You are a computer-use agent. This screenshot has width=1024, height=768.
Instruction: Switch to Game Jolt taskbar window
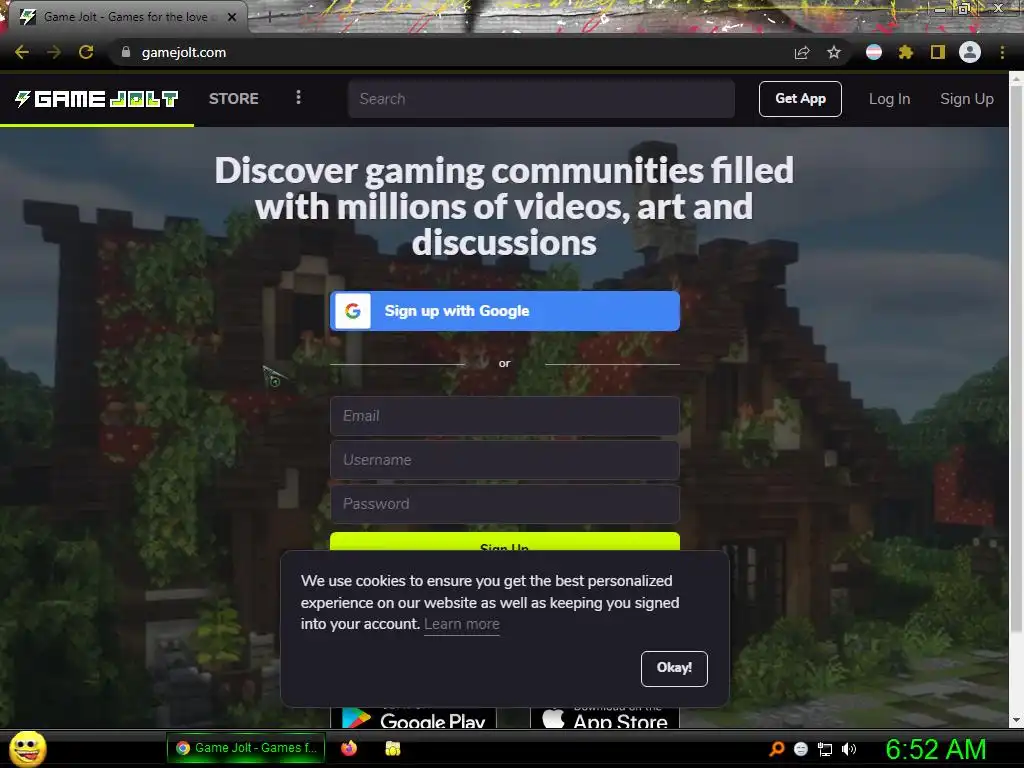pyautogui.click(x=246, y=748)
